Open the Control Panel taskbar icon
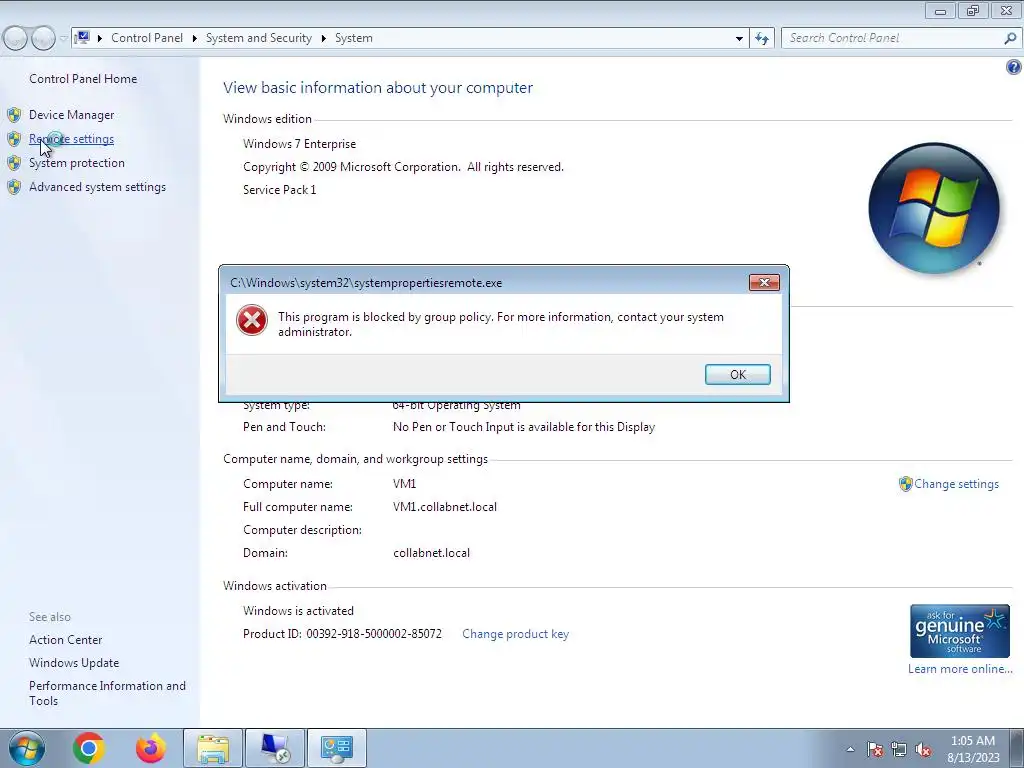The width and height of the screenshot is (1024, 768). point(337,748)
